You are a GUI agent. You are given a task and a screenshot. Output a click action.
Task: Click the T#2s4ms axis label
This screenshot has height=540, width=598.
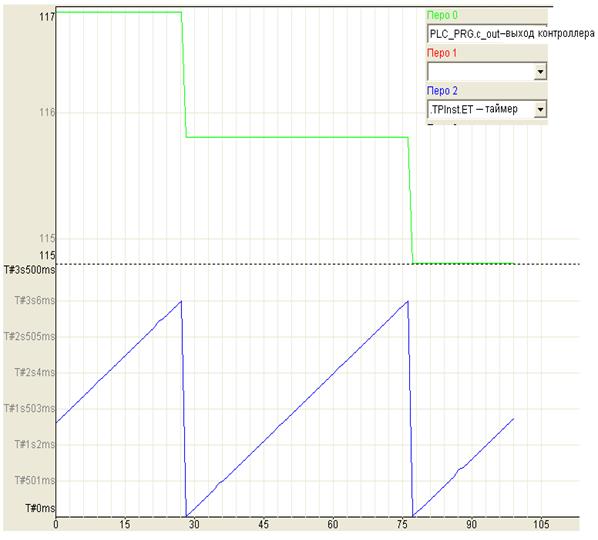(x=35, y=372)
